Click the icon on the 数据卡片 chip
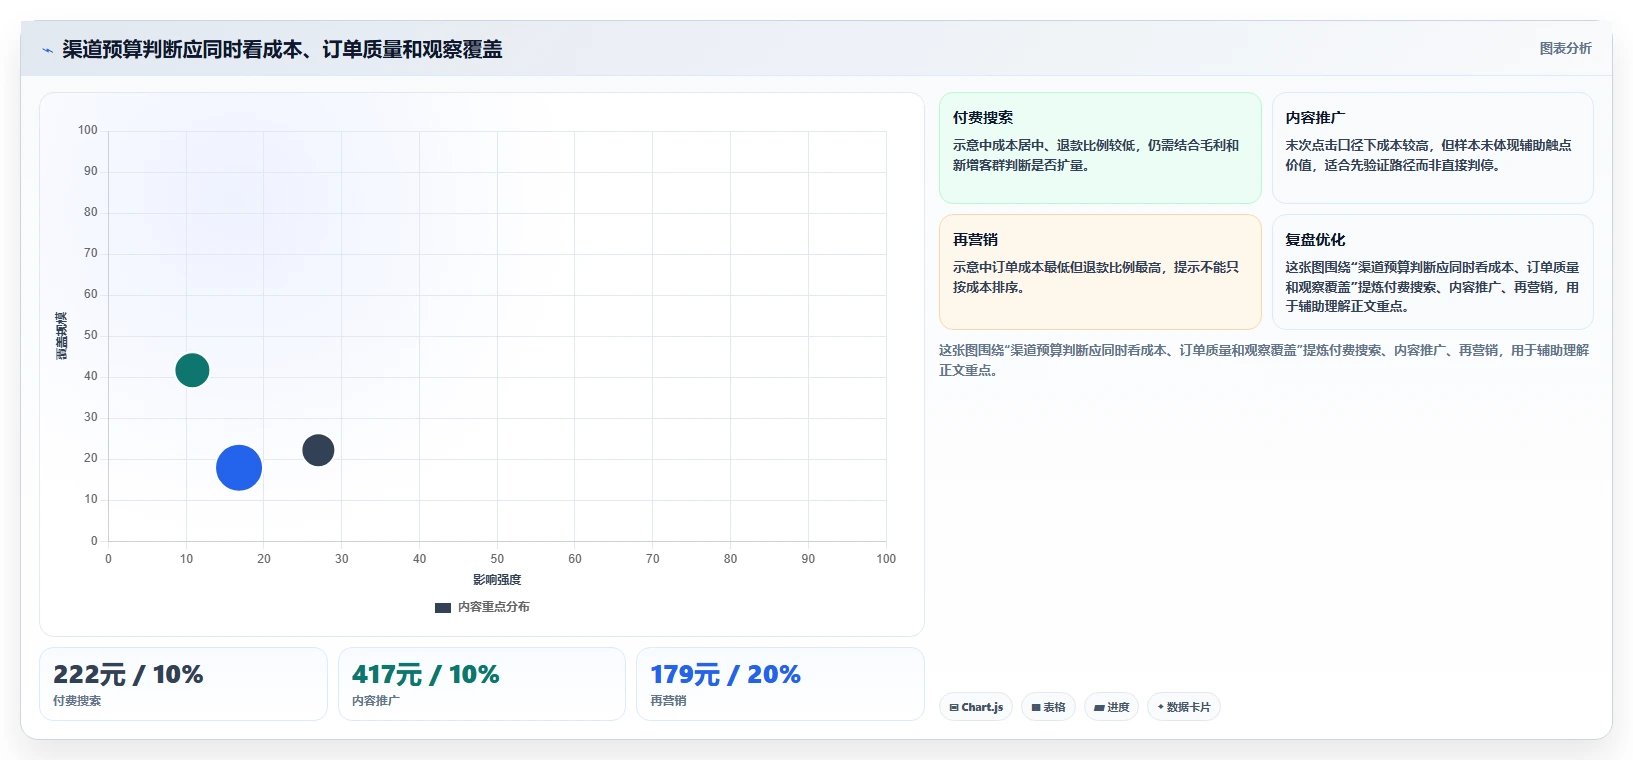 click(x=1161, y=707)
